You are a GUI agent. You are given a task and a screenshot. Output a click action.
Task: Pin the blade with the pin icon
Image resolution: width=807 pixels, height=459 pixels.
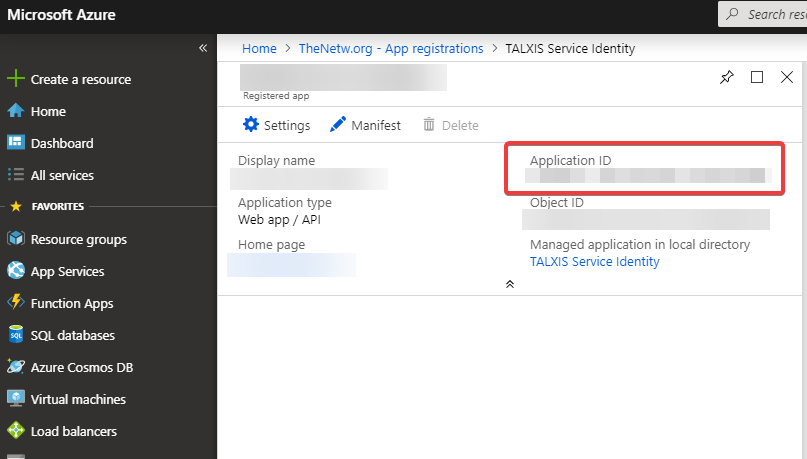pos(726,77)
